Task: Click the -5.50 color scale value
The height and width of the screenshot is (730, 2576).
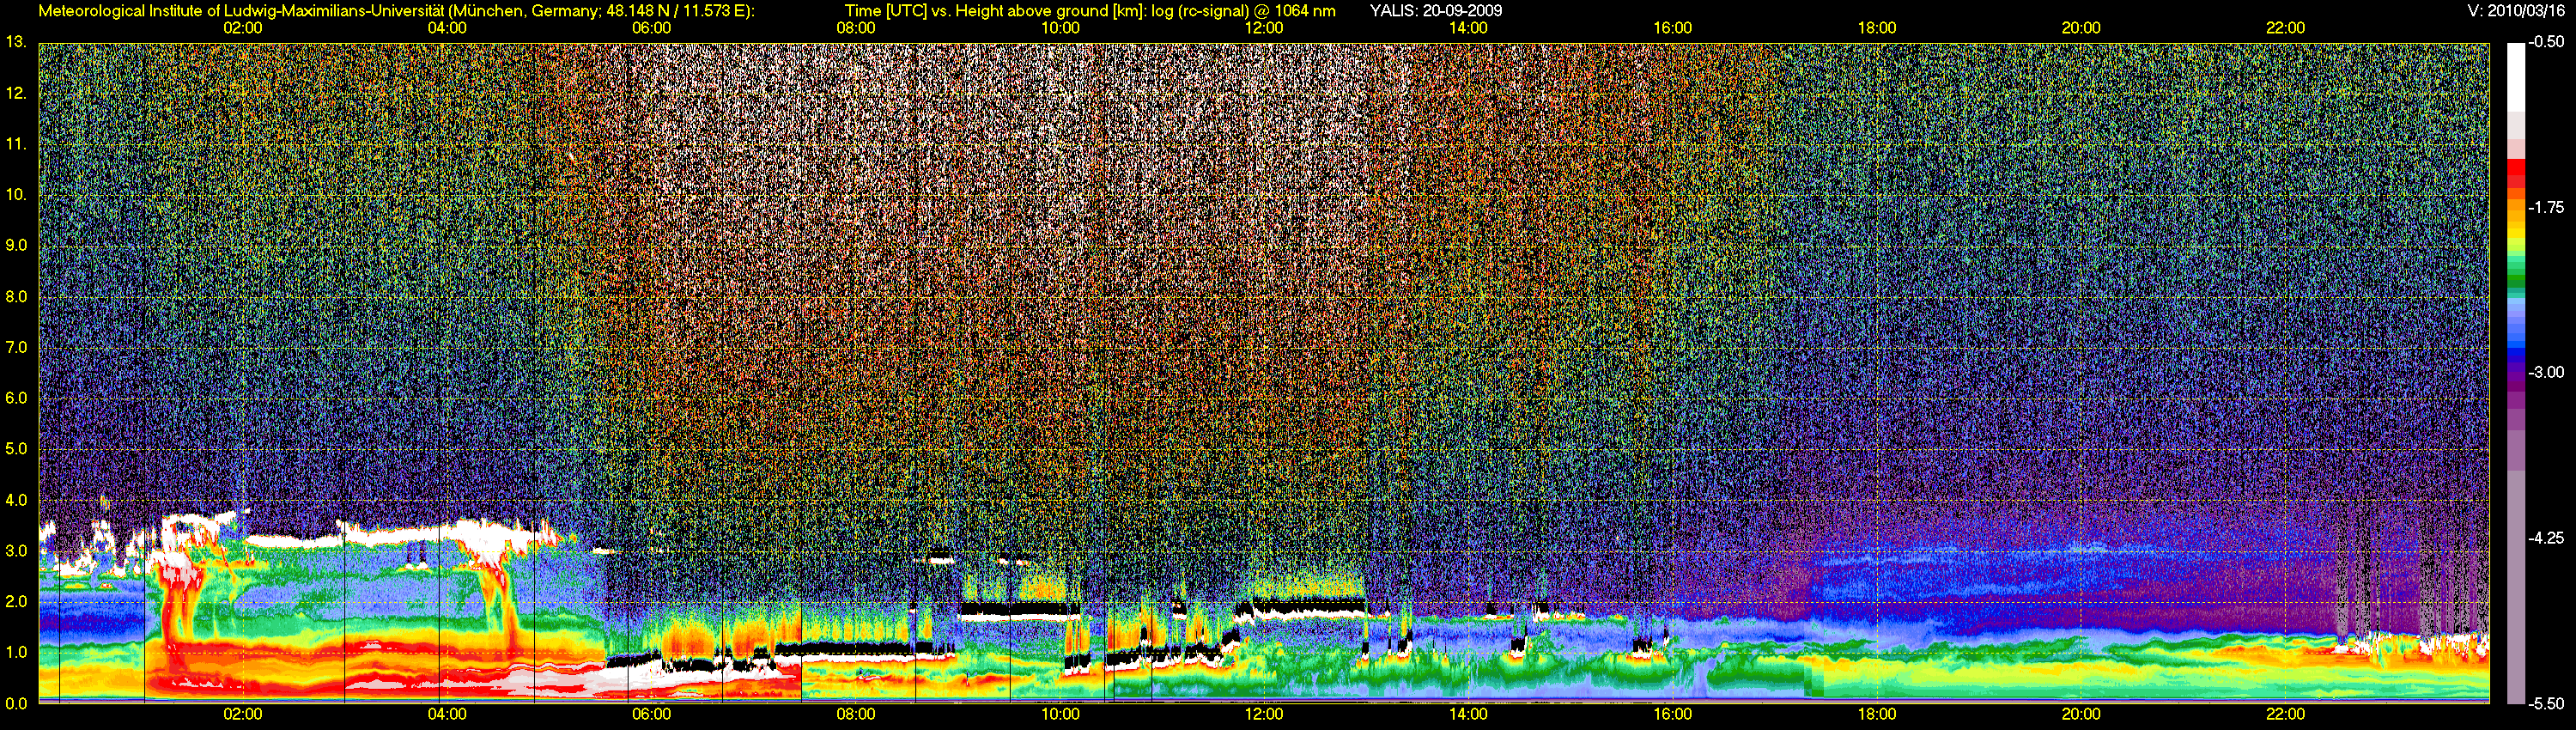Action: click(2546, 703)
